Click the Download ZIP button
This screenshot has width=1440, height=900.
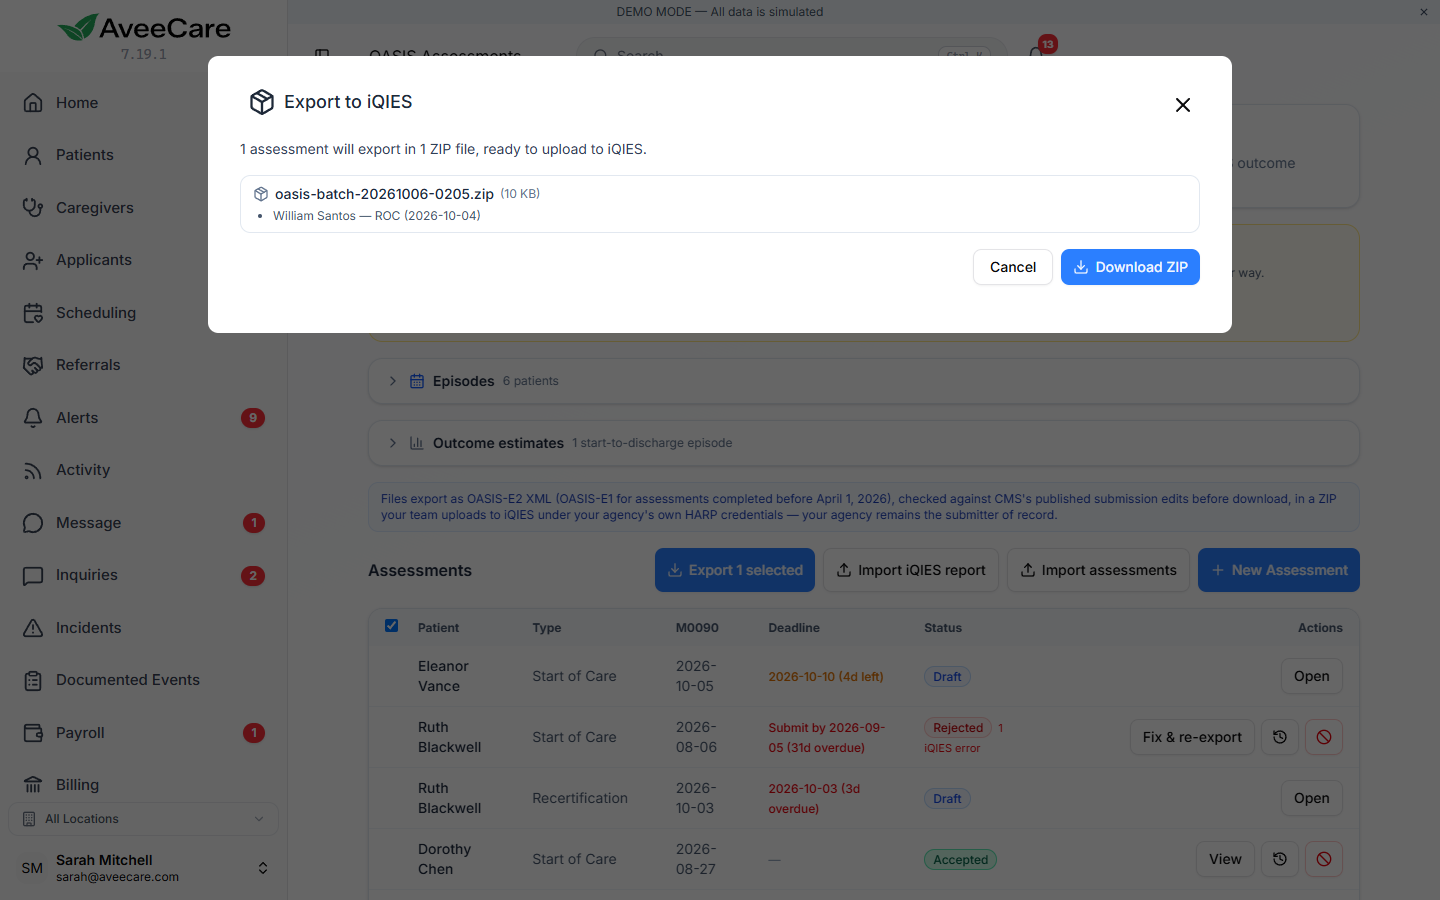[1130, 267]
